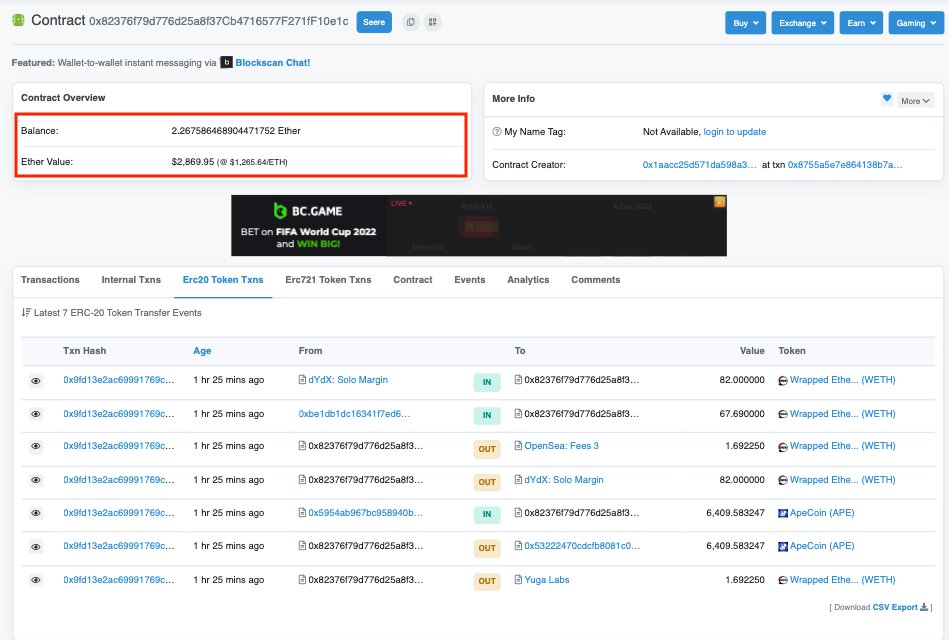
Task: Open the Blockscan Chat! link
Action: (x=273, y=62)
